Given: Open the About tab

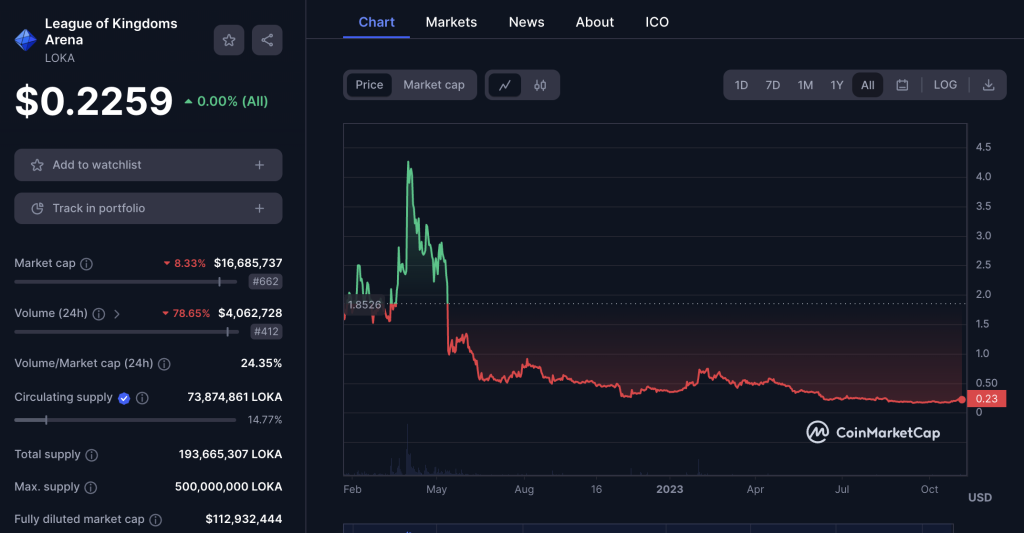Looking at the screenshot, I should (594, 22).
